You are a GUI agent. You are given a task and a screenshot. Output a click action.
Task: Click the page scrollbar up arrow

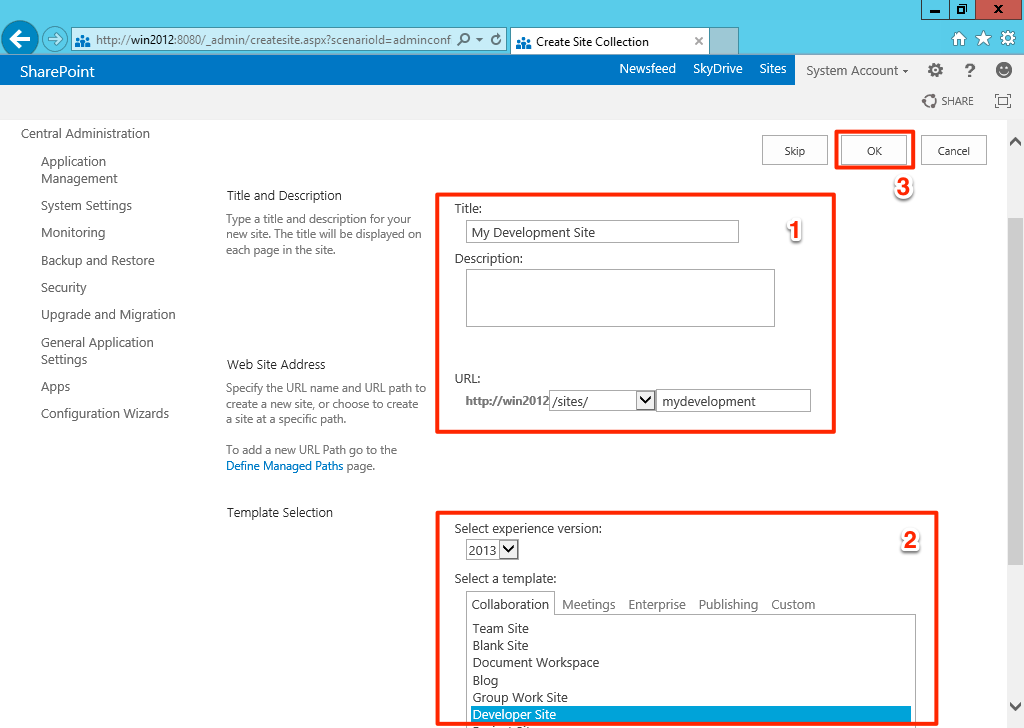tap(1016, 141)
